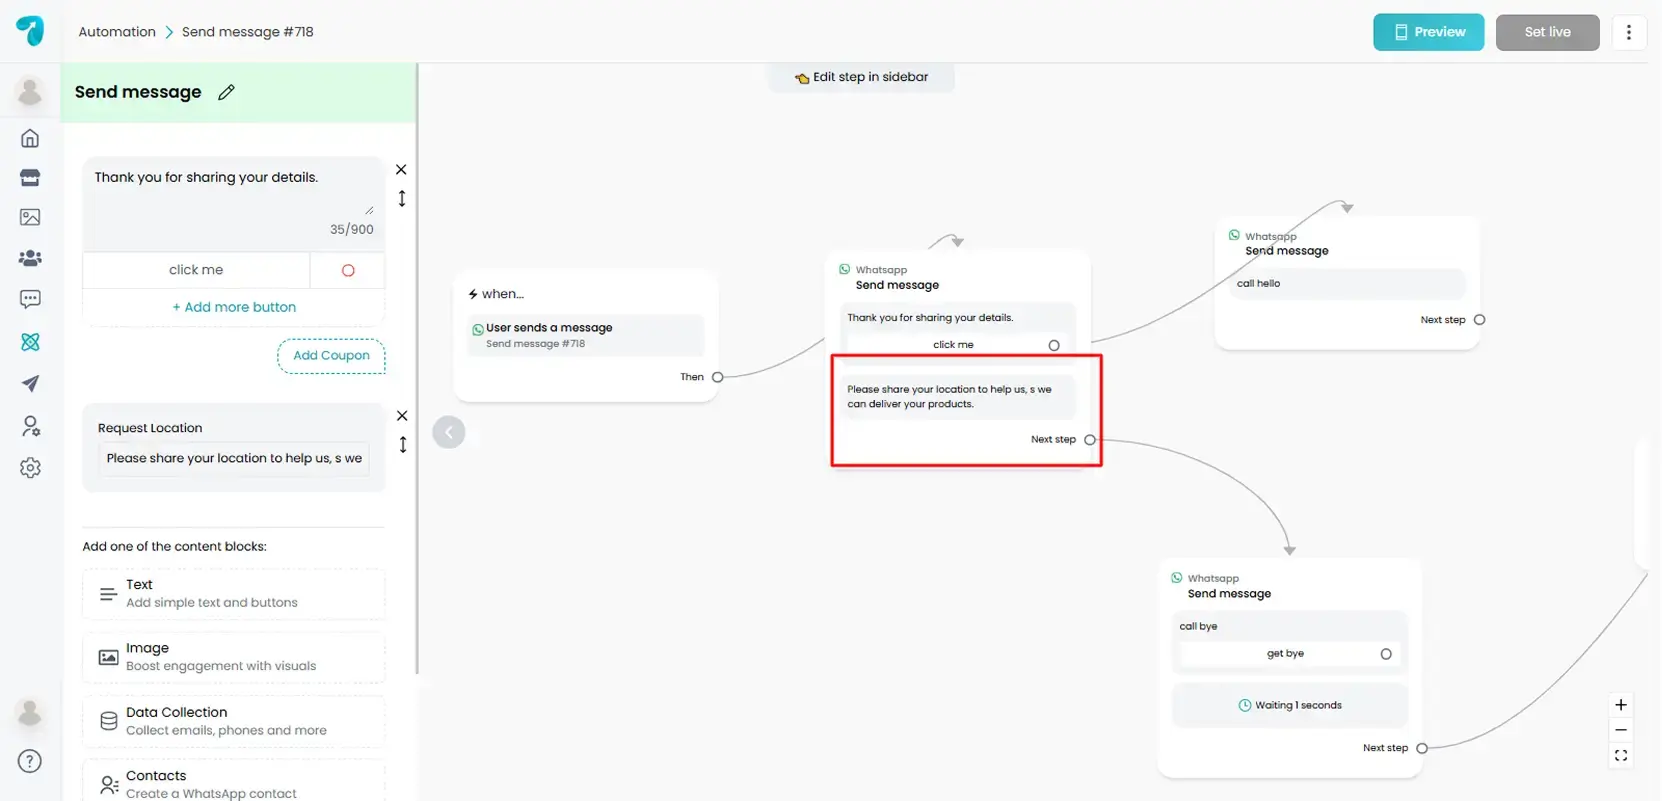
Task: Select the Data Collection content block
Action: (233, 721)
